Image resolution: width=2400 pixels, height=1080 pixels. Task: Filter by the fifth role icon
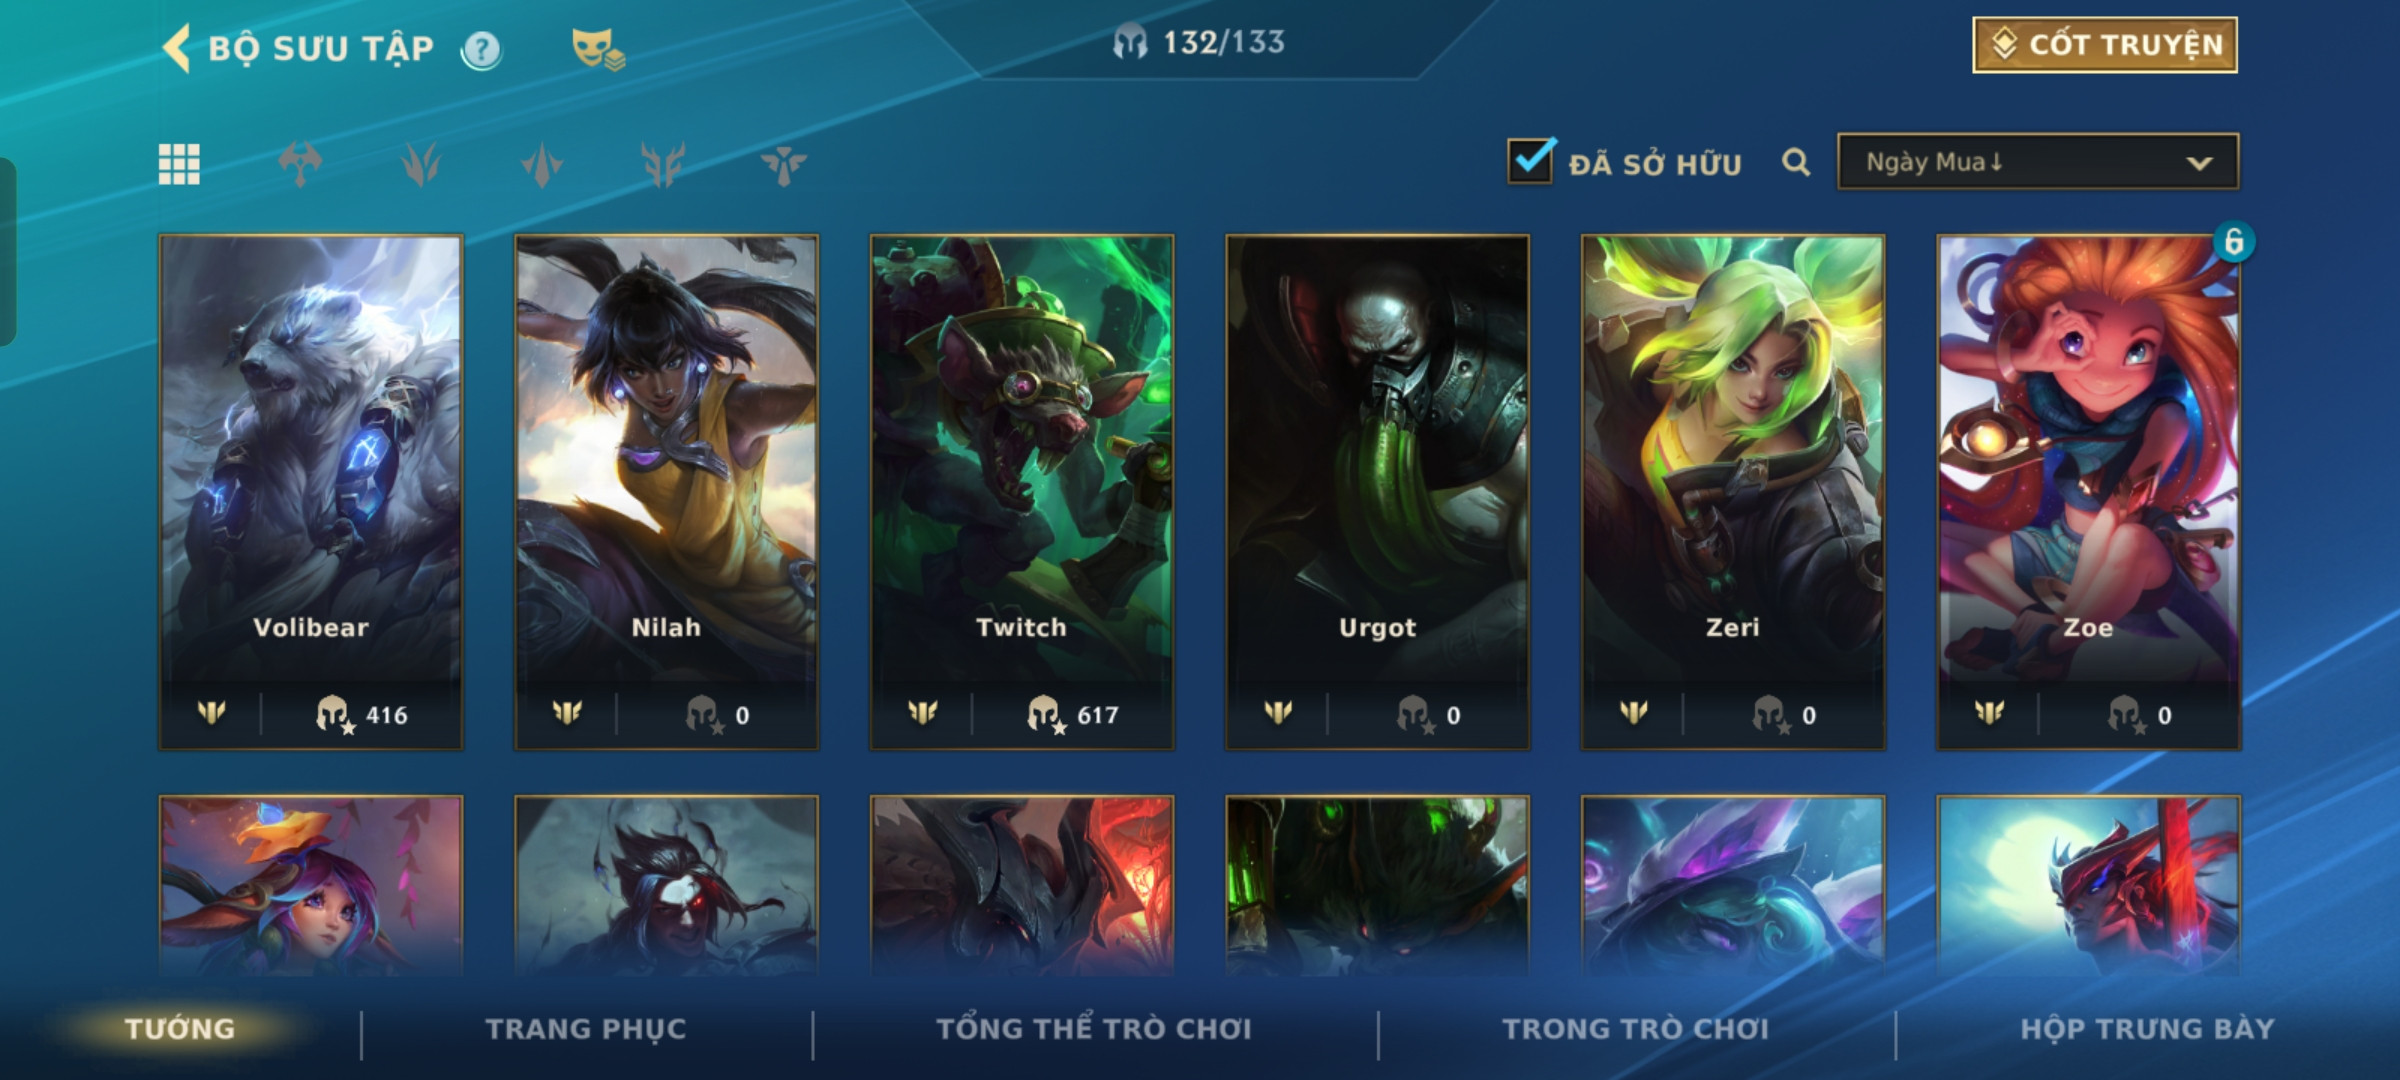[783, 164]
